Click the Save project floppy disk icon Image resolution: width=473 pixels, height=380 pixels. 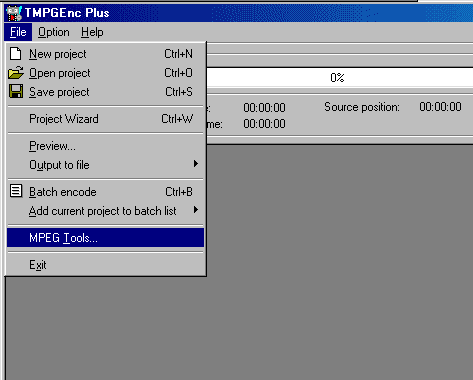tap(16, 91)
